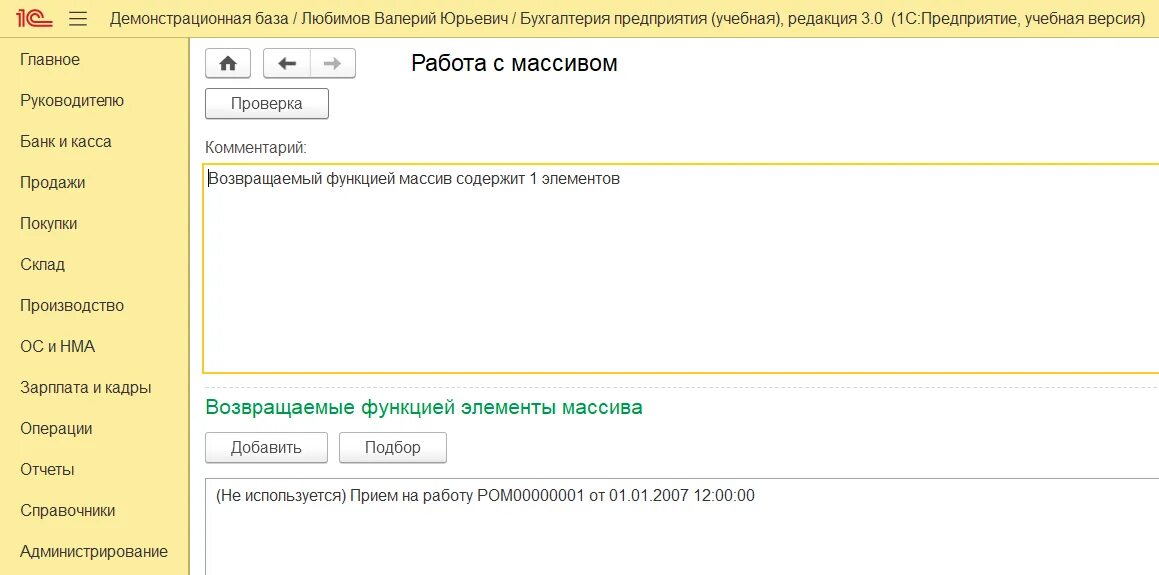Open the Администрирование section
Viewport: 1159px width, 575px height.
tap(94, 551)
